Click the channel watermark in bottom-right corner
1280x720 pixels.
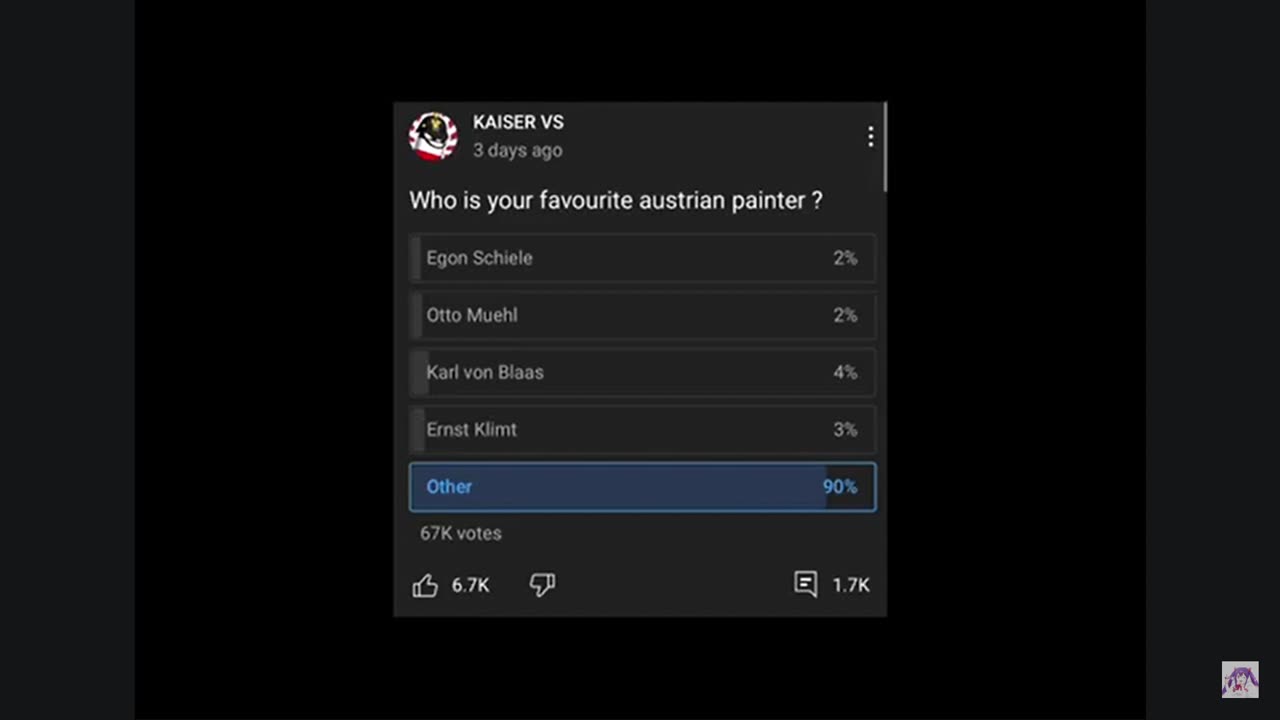click(x=1239, y=680)
